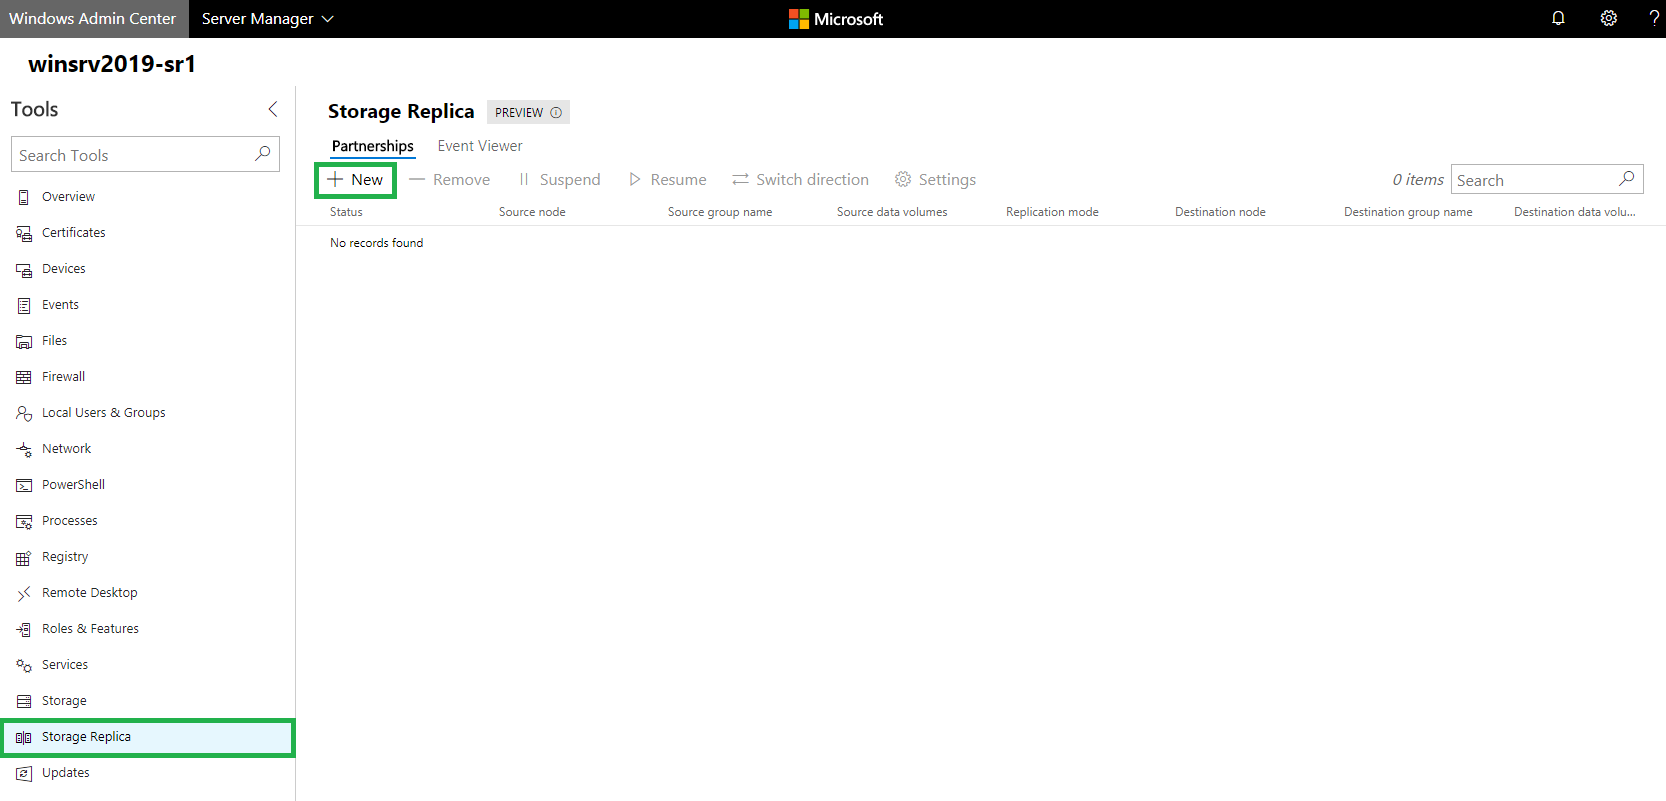Click winsrv2019-sr1 server name

tap(112, 64)
